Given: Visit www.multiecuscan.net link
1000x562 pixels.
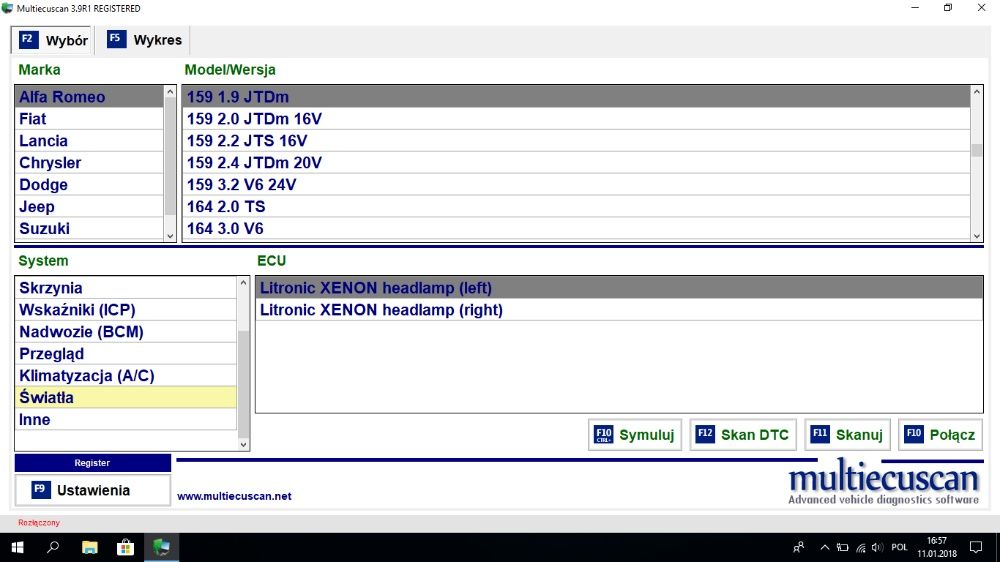Looking at the screenshot, I should pos(234,496).
